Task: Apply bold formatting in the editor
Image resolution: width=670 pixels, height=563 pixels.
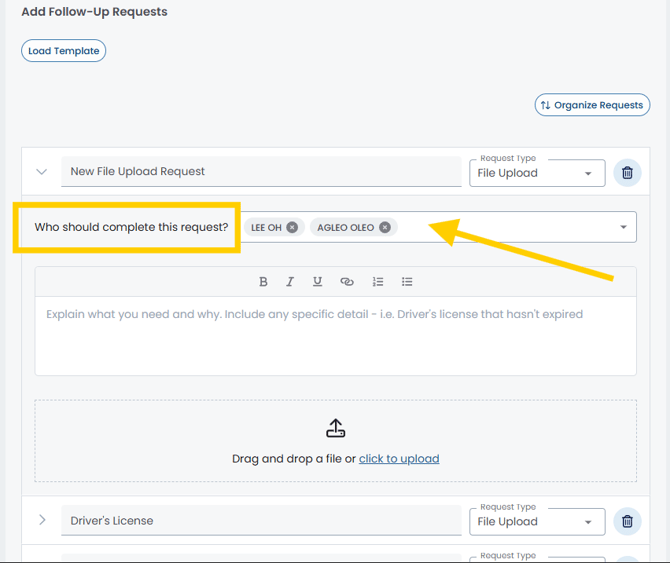Action: point(263,282)
